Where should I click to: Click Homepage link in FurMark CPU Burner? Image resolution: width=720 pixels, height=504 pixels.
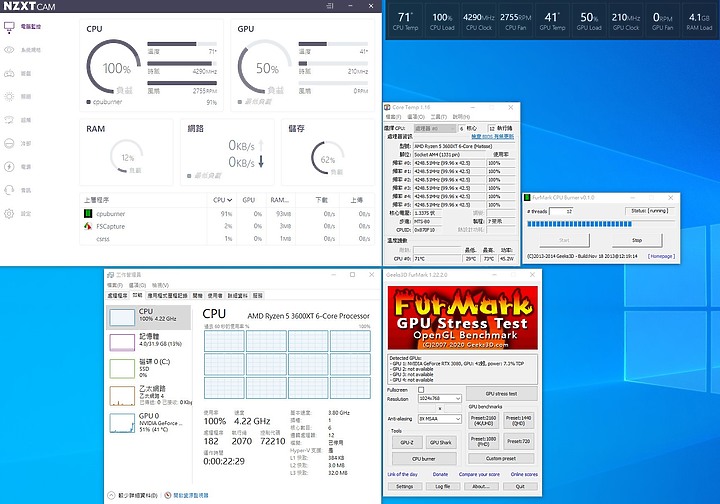click(x=661, y=256)
